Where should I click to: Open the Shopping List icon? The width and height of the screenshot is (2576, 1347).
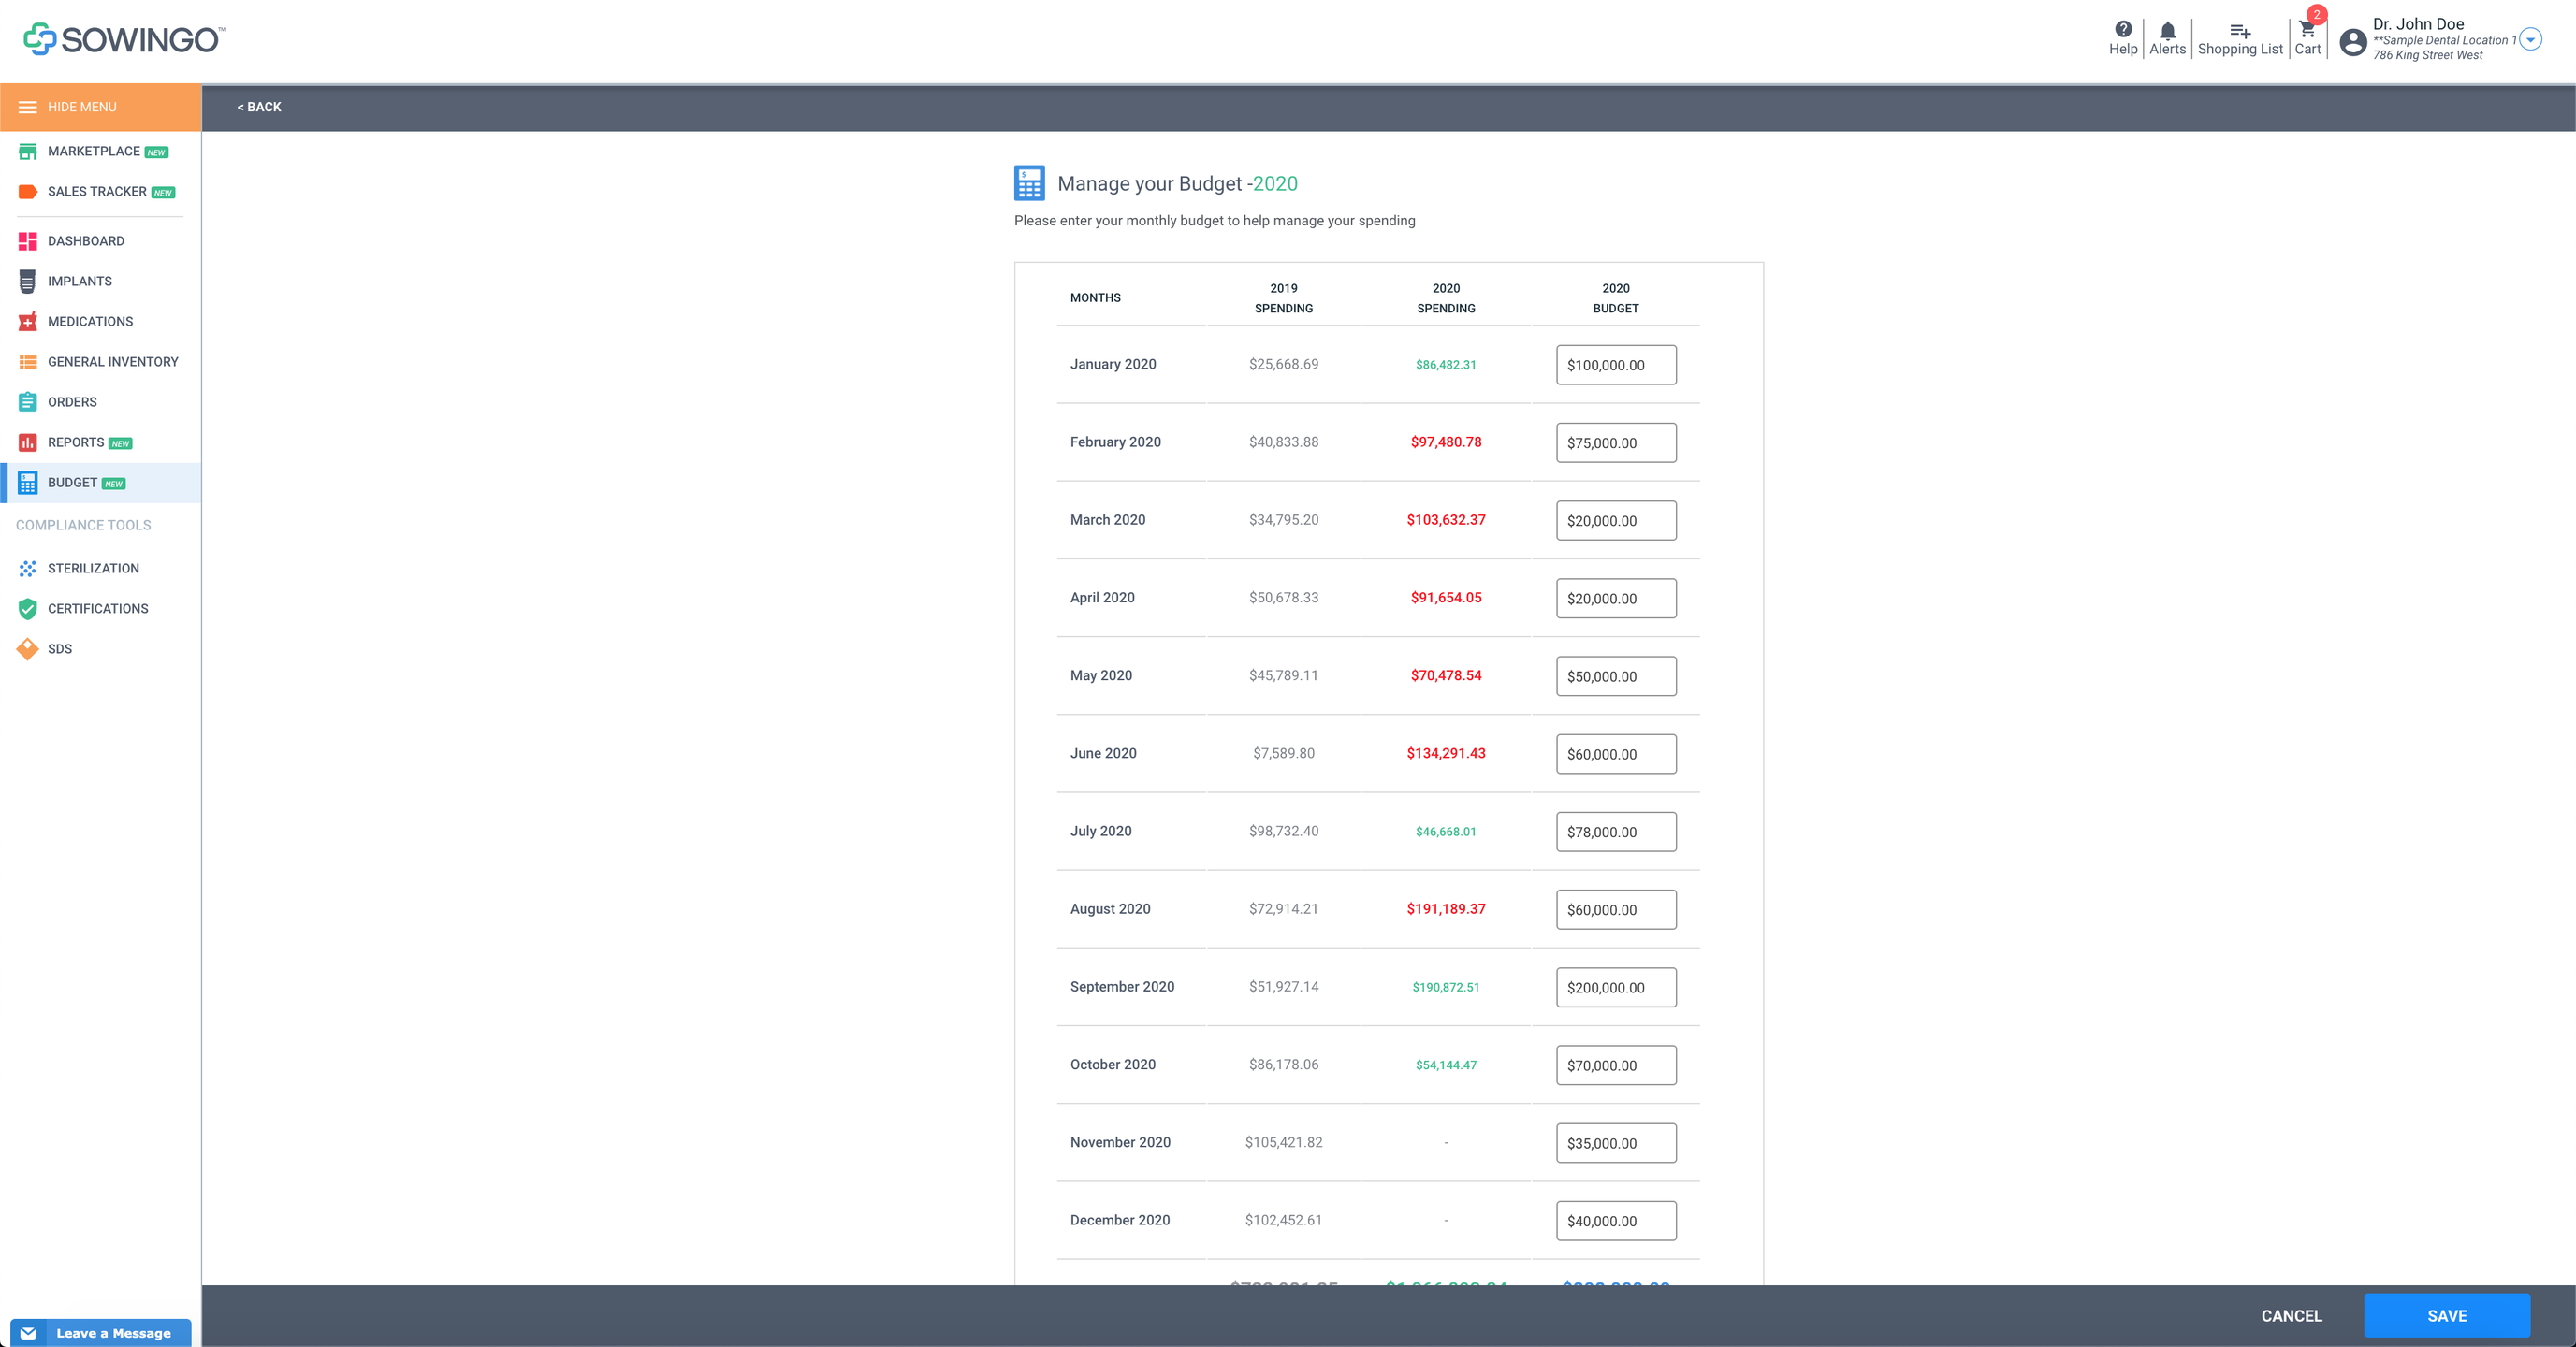2240,31
